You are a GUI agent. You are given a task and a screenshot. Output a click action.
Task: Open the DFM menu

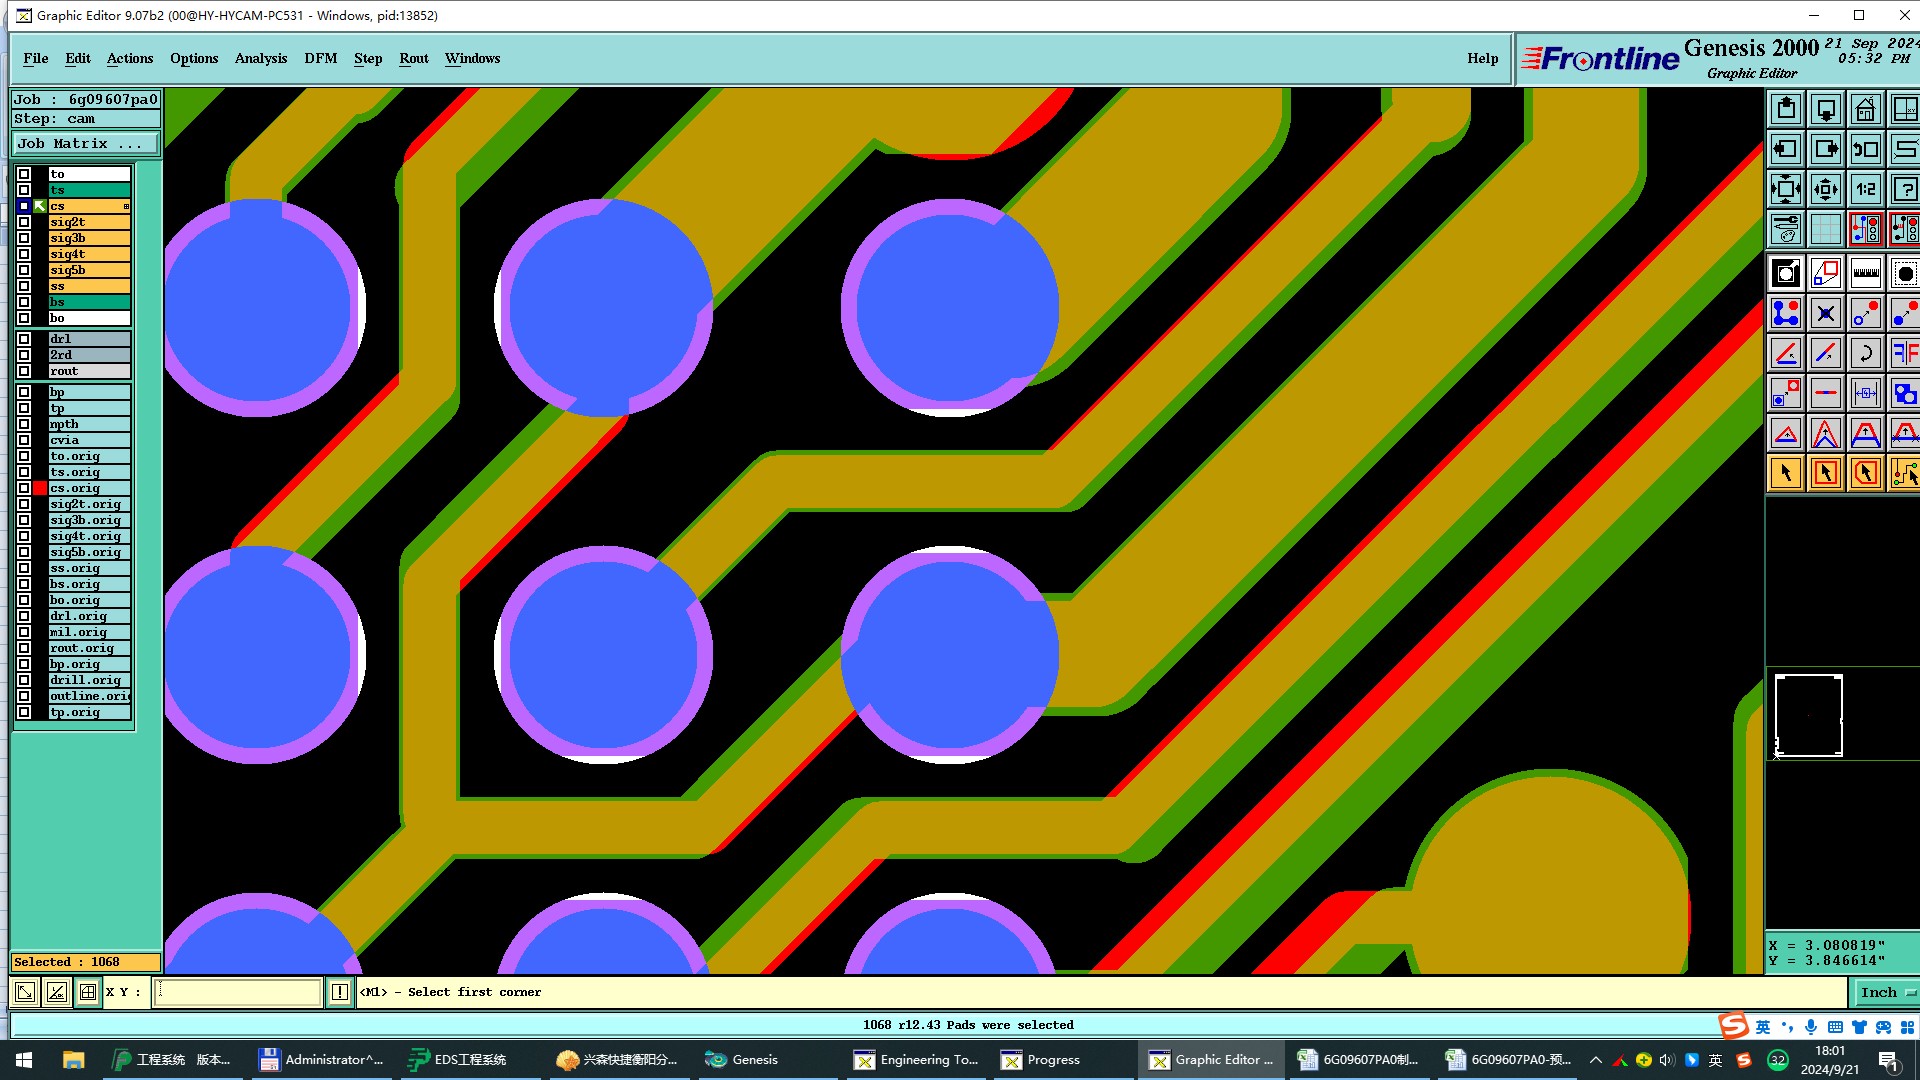tap(320, 58)
